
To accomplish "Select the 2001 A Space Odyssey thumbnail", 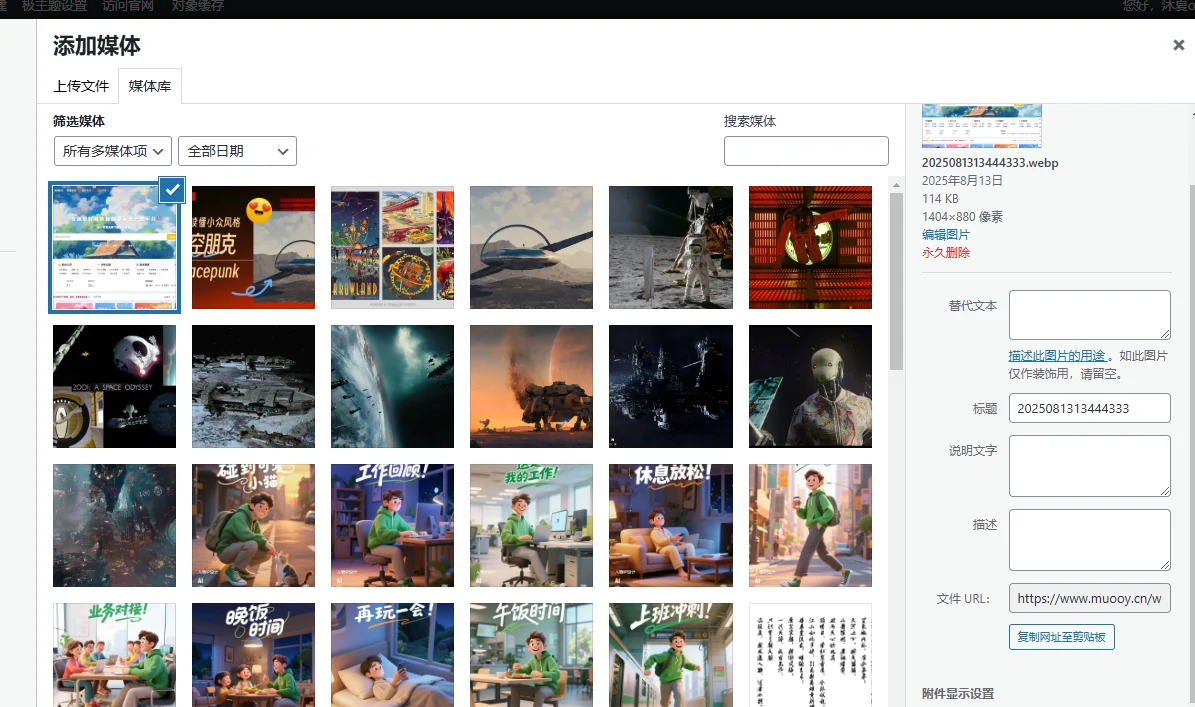I will tap(114, 386).
